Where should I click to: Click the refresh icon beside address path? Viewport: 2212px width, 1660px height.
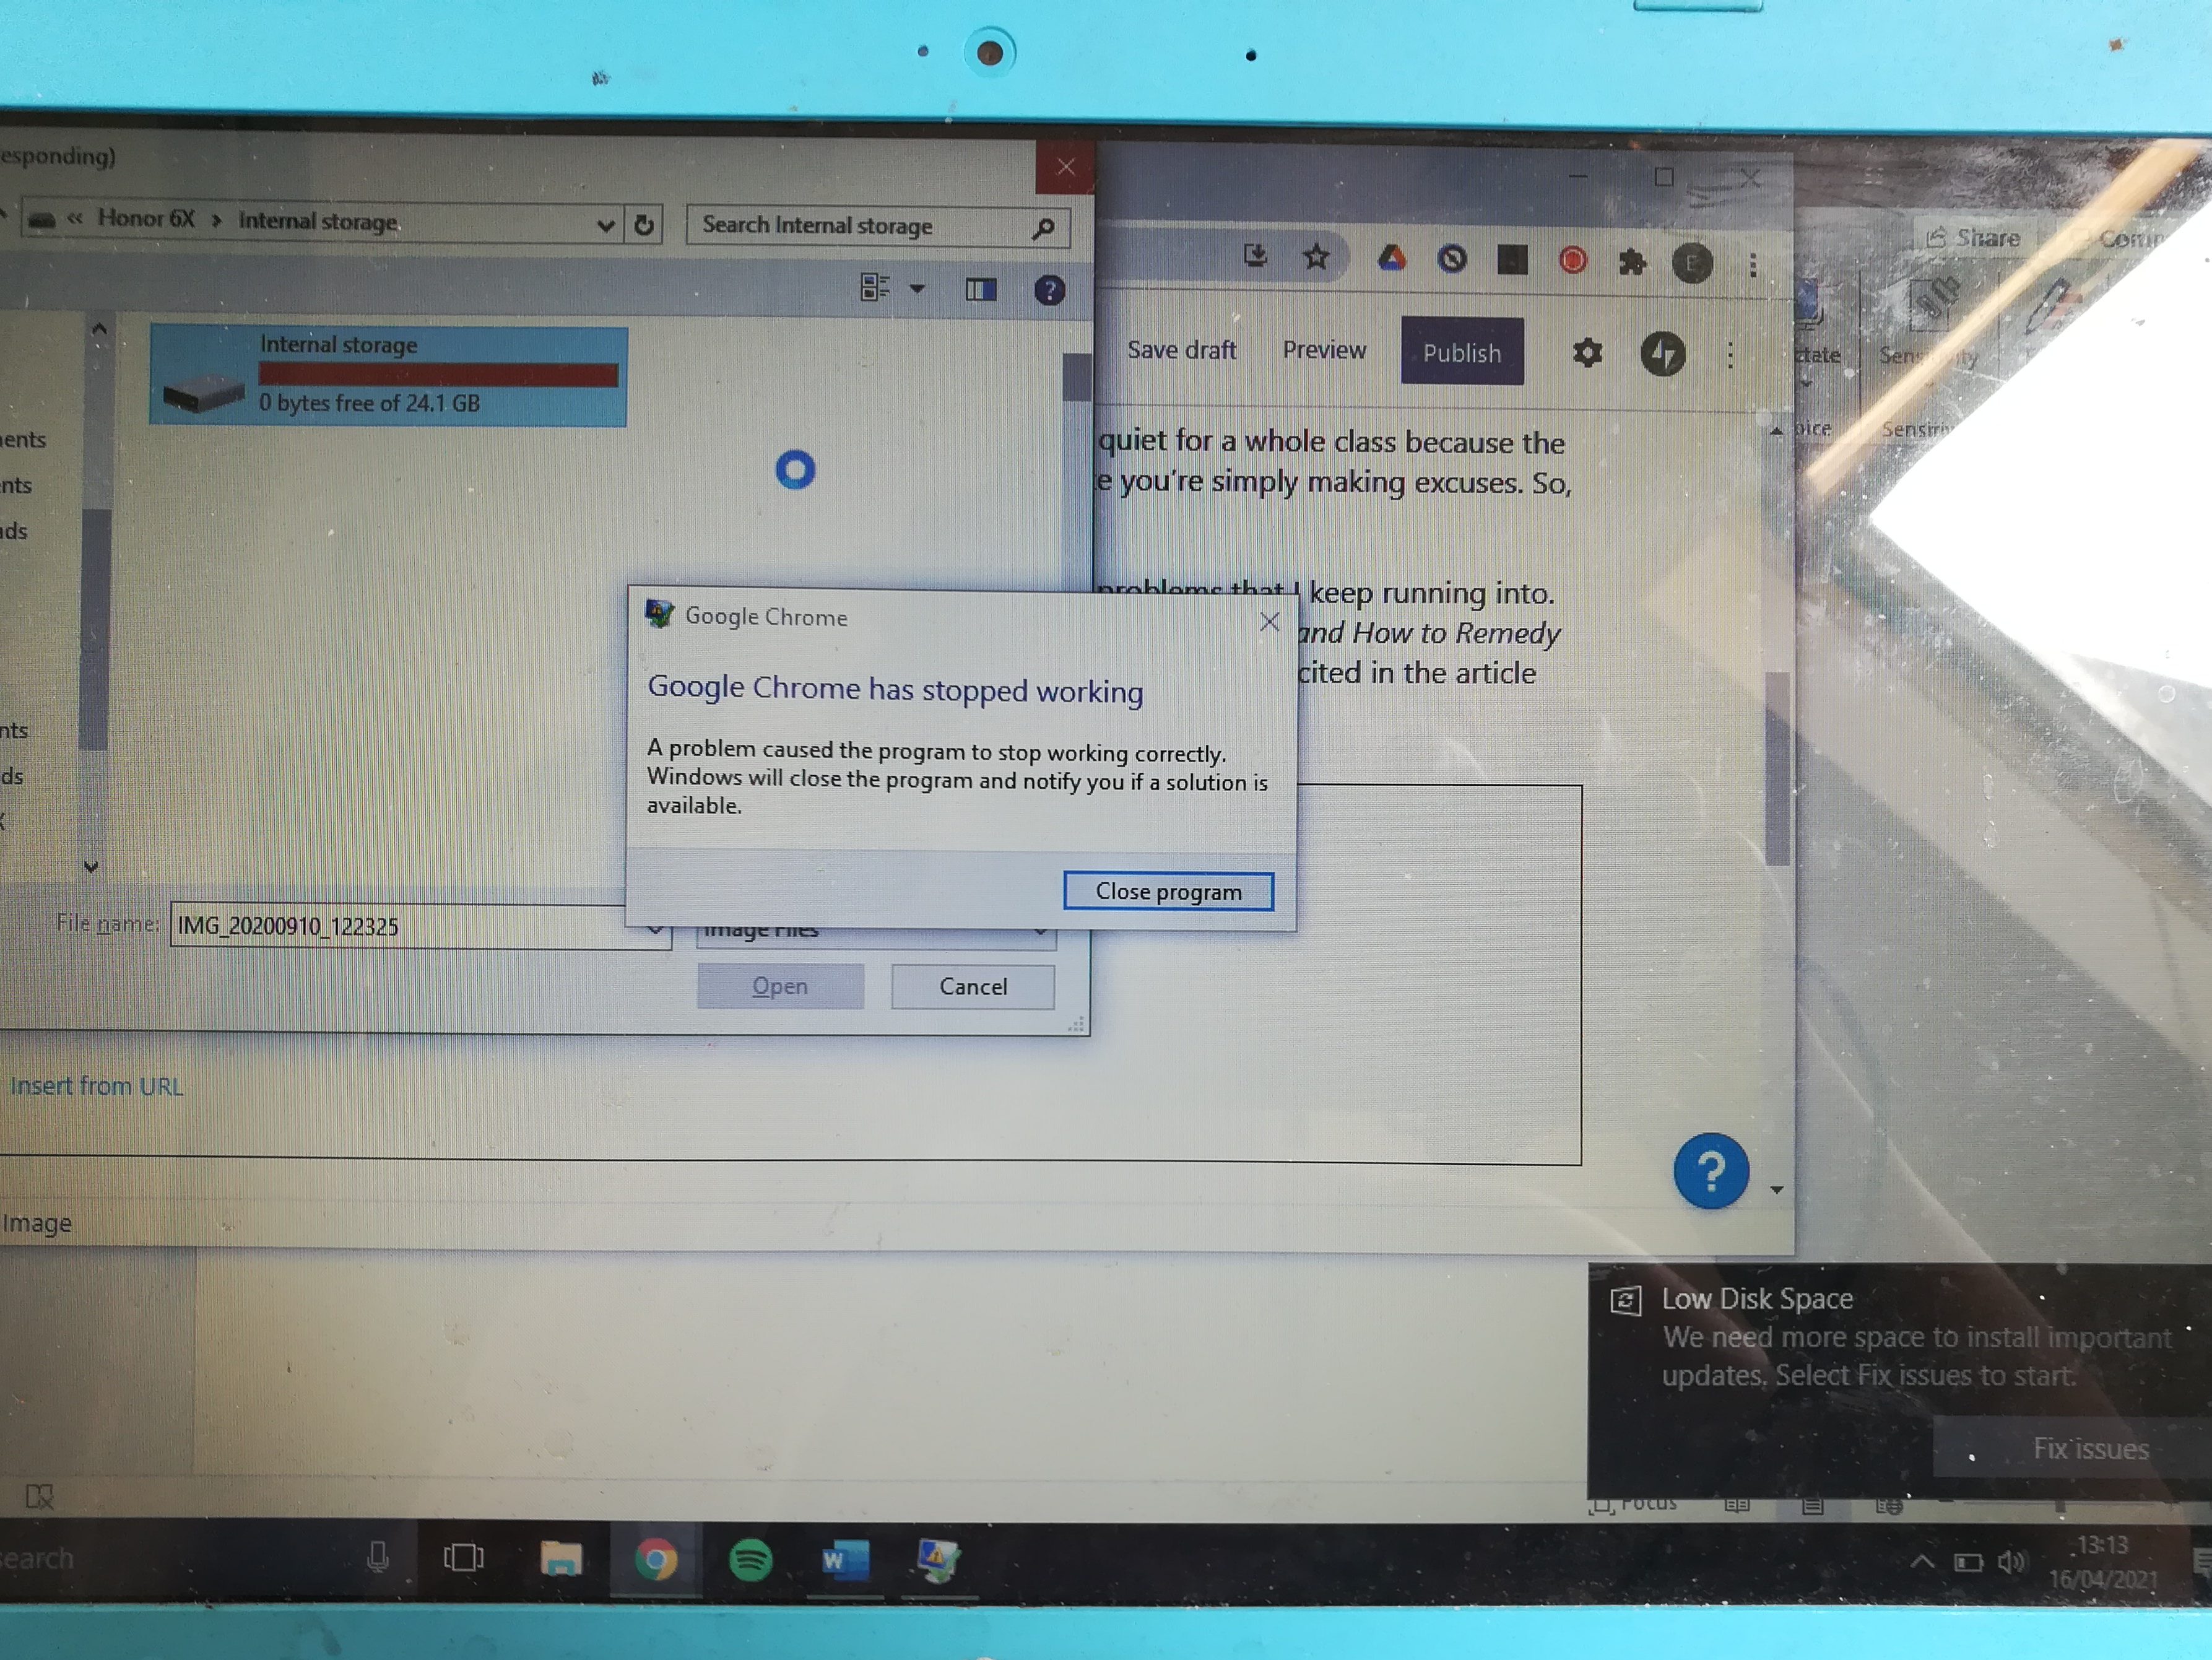pos(644,225)
